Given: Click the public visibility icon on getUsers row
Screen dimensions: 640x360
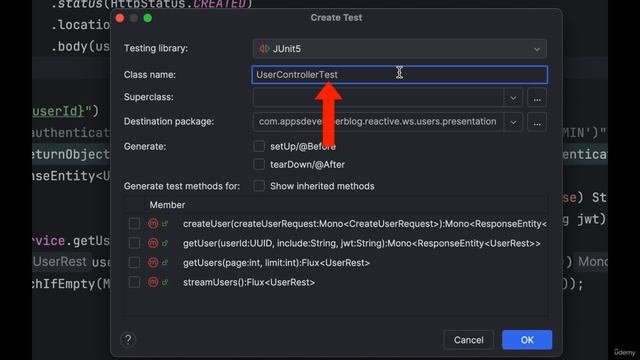Looking at the screenshot, I should pos(165,262).
